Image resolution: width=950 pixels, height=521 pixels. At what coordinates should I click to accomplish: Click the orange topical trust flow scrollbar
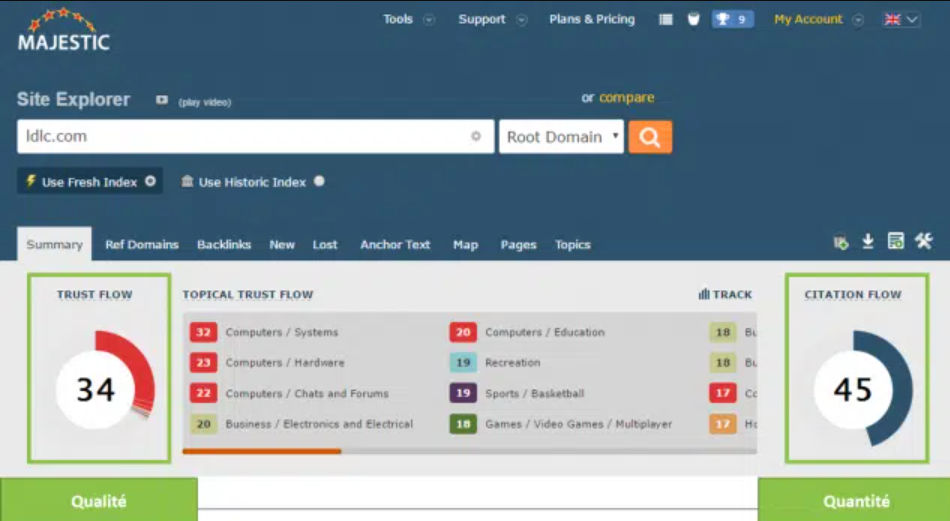tap(262, 451)
